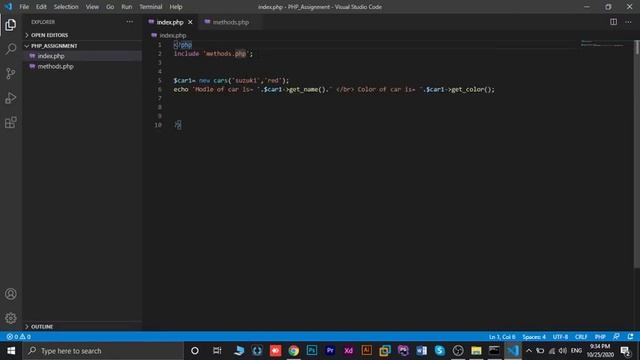The height and width of the screenshot is (360, 640).
Task: Click the CRLF end-of-line selector
Action: pyautogui.click(x=581, y=337)
